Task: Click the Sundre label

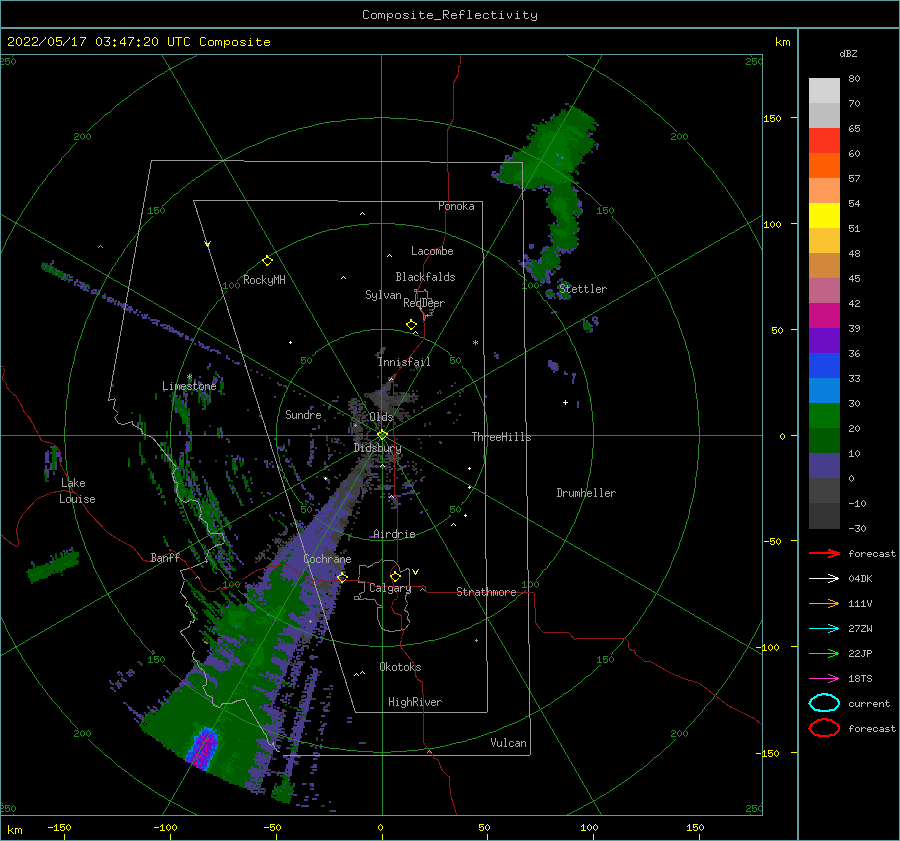Action: 303,414
